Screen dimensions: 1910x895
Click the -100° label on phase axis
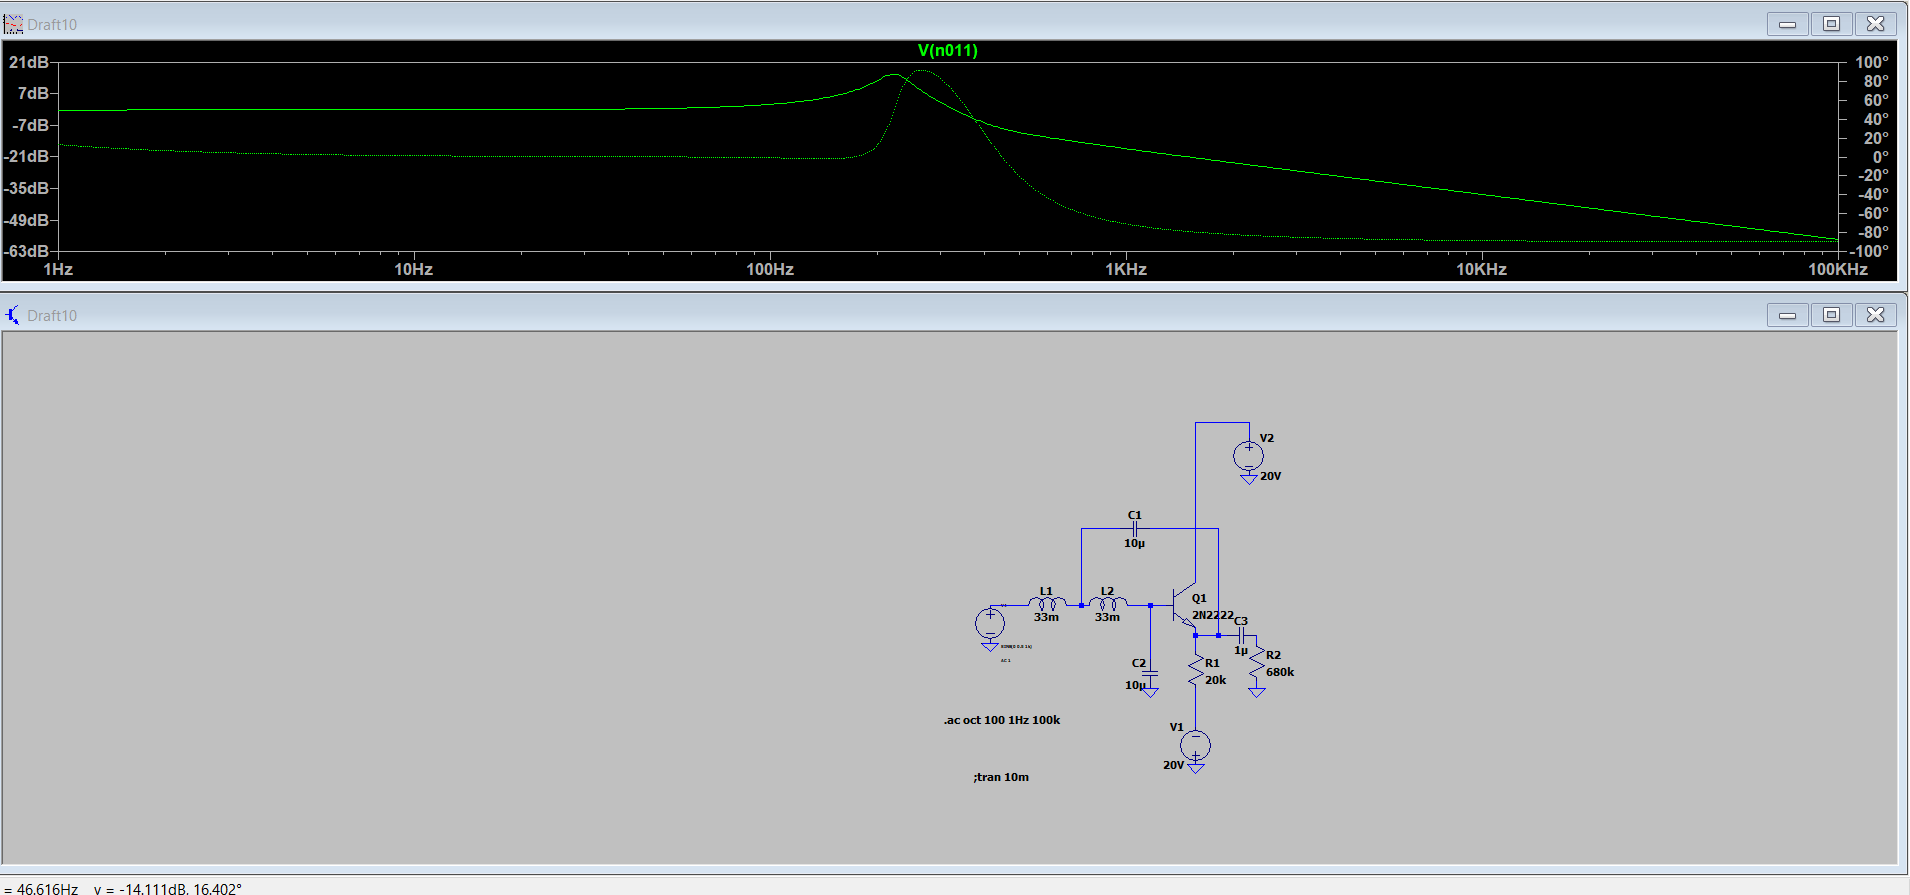1869,251
